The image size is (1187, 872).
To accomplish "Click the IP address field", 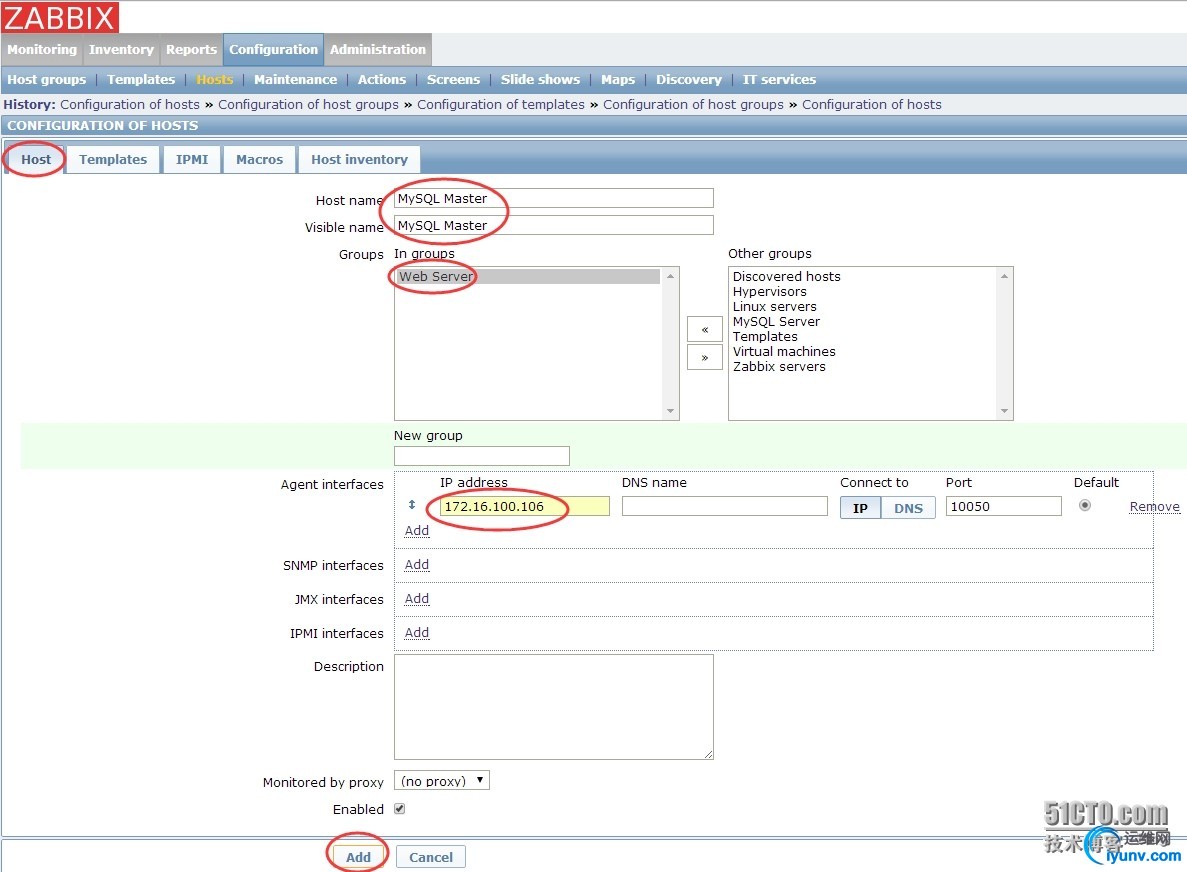I will pos(525,506).
